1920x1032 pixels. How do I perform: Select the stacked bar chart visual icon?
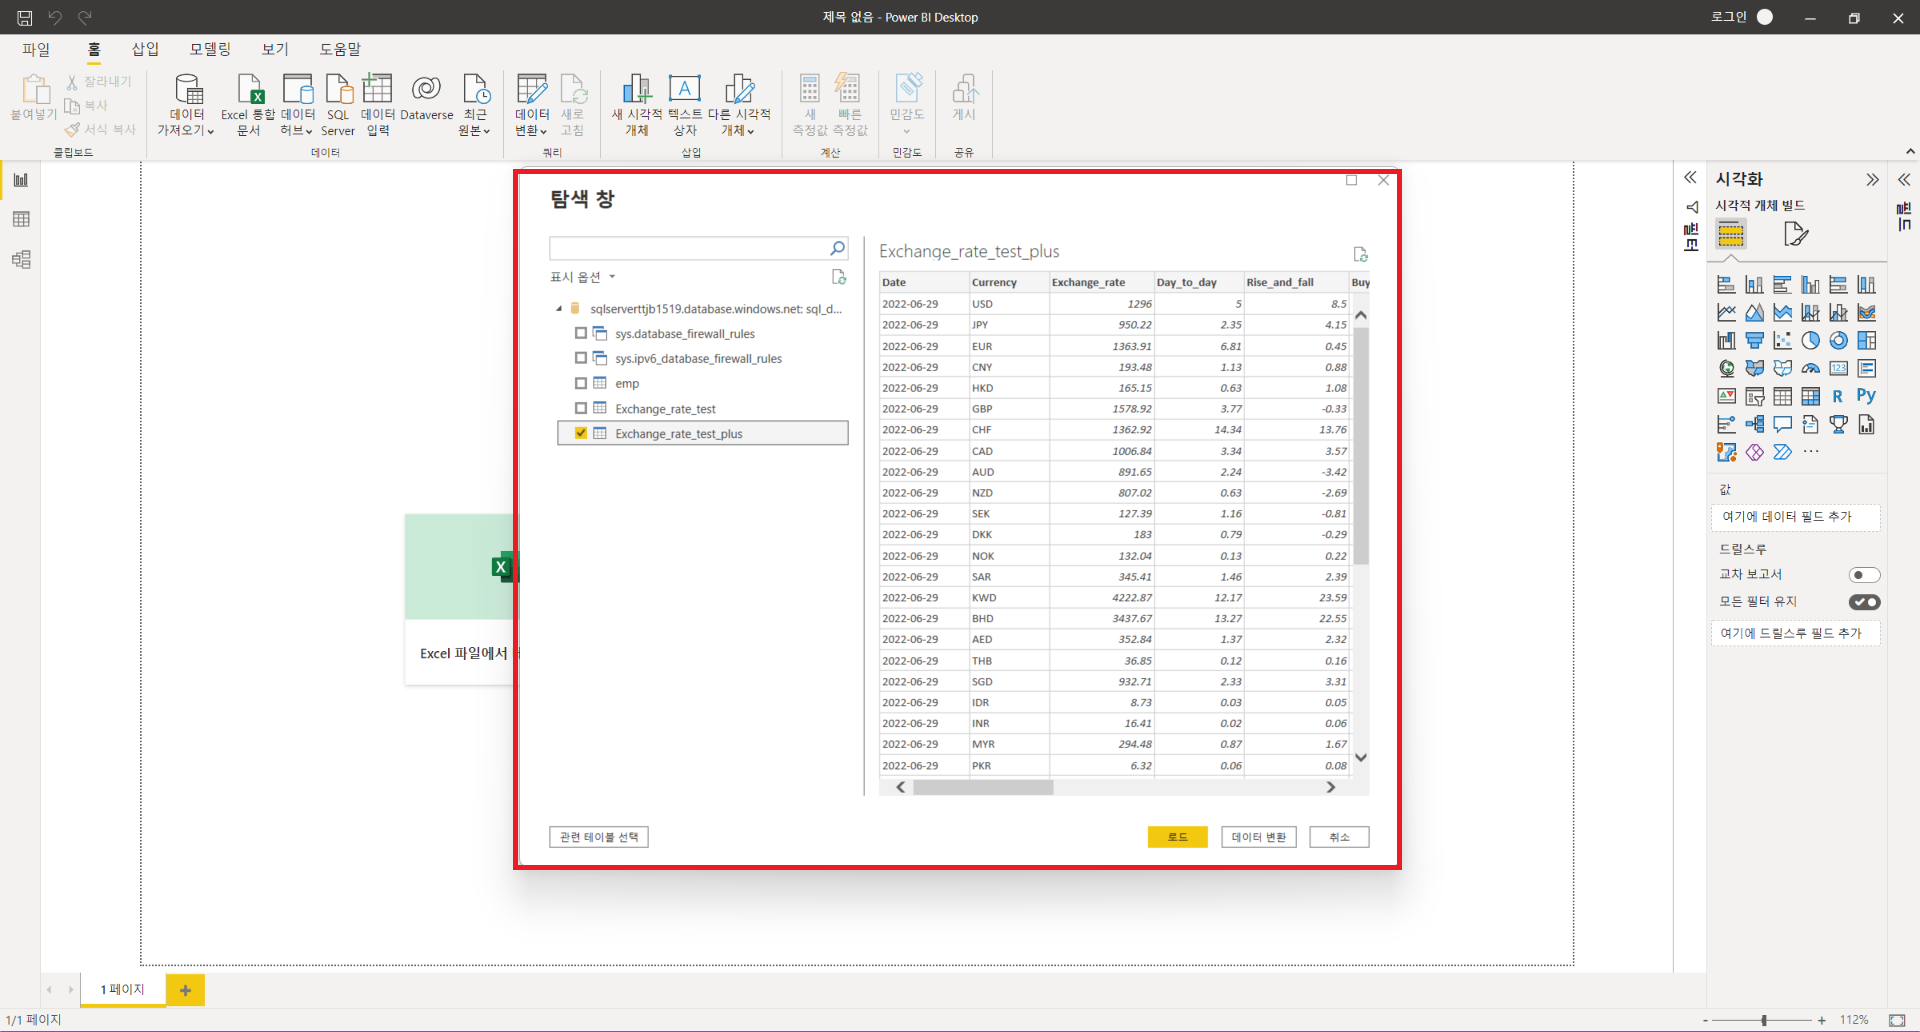(x=1726, y=285)
